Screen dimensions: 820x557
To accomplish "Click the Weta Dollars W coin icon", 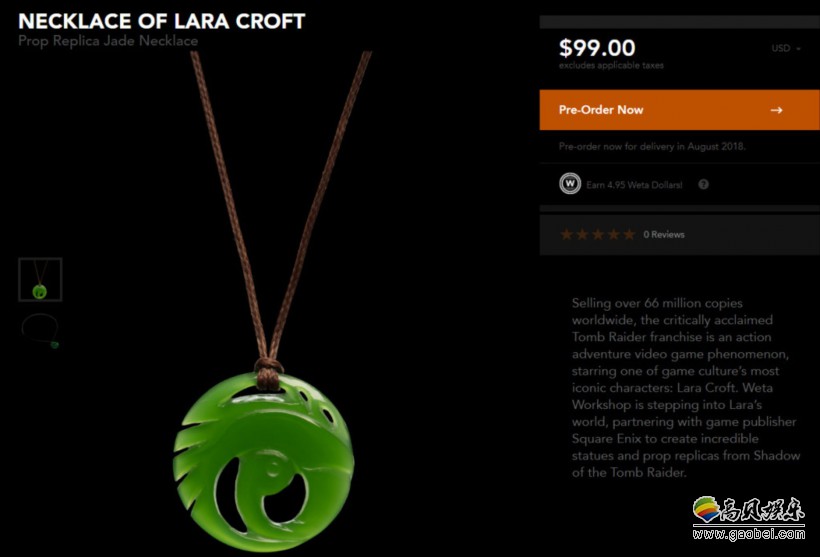I will point(570,184).
